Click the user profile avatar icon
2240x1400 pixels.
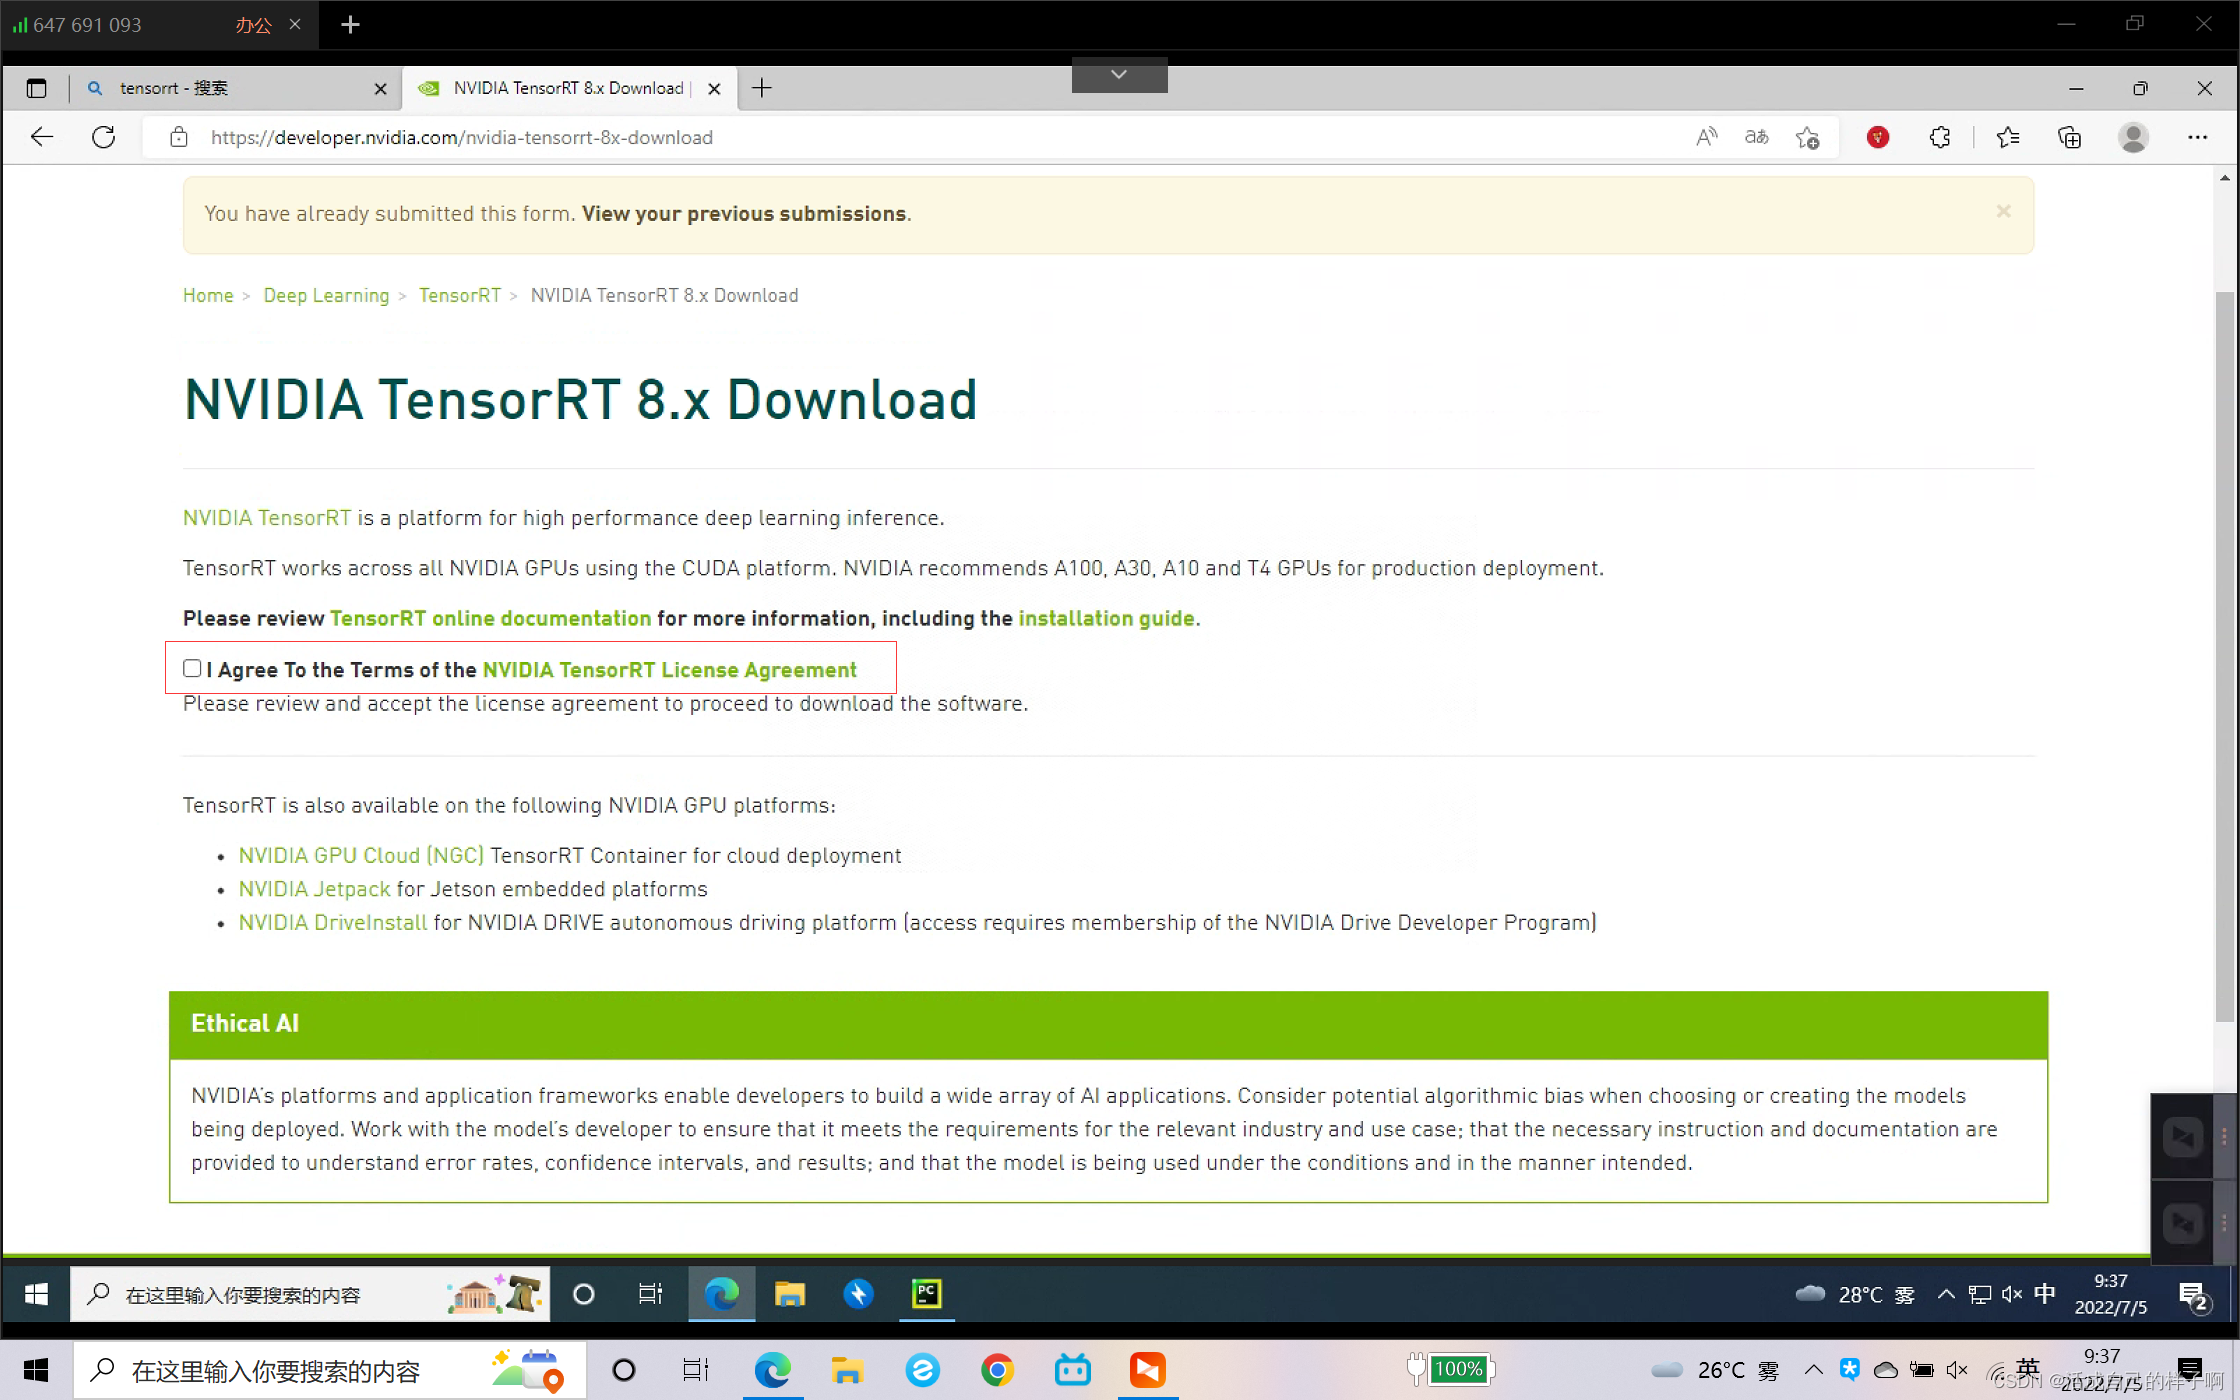[2133, 137]
